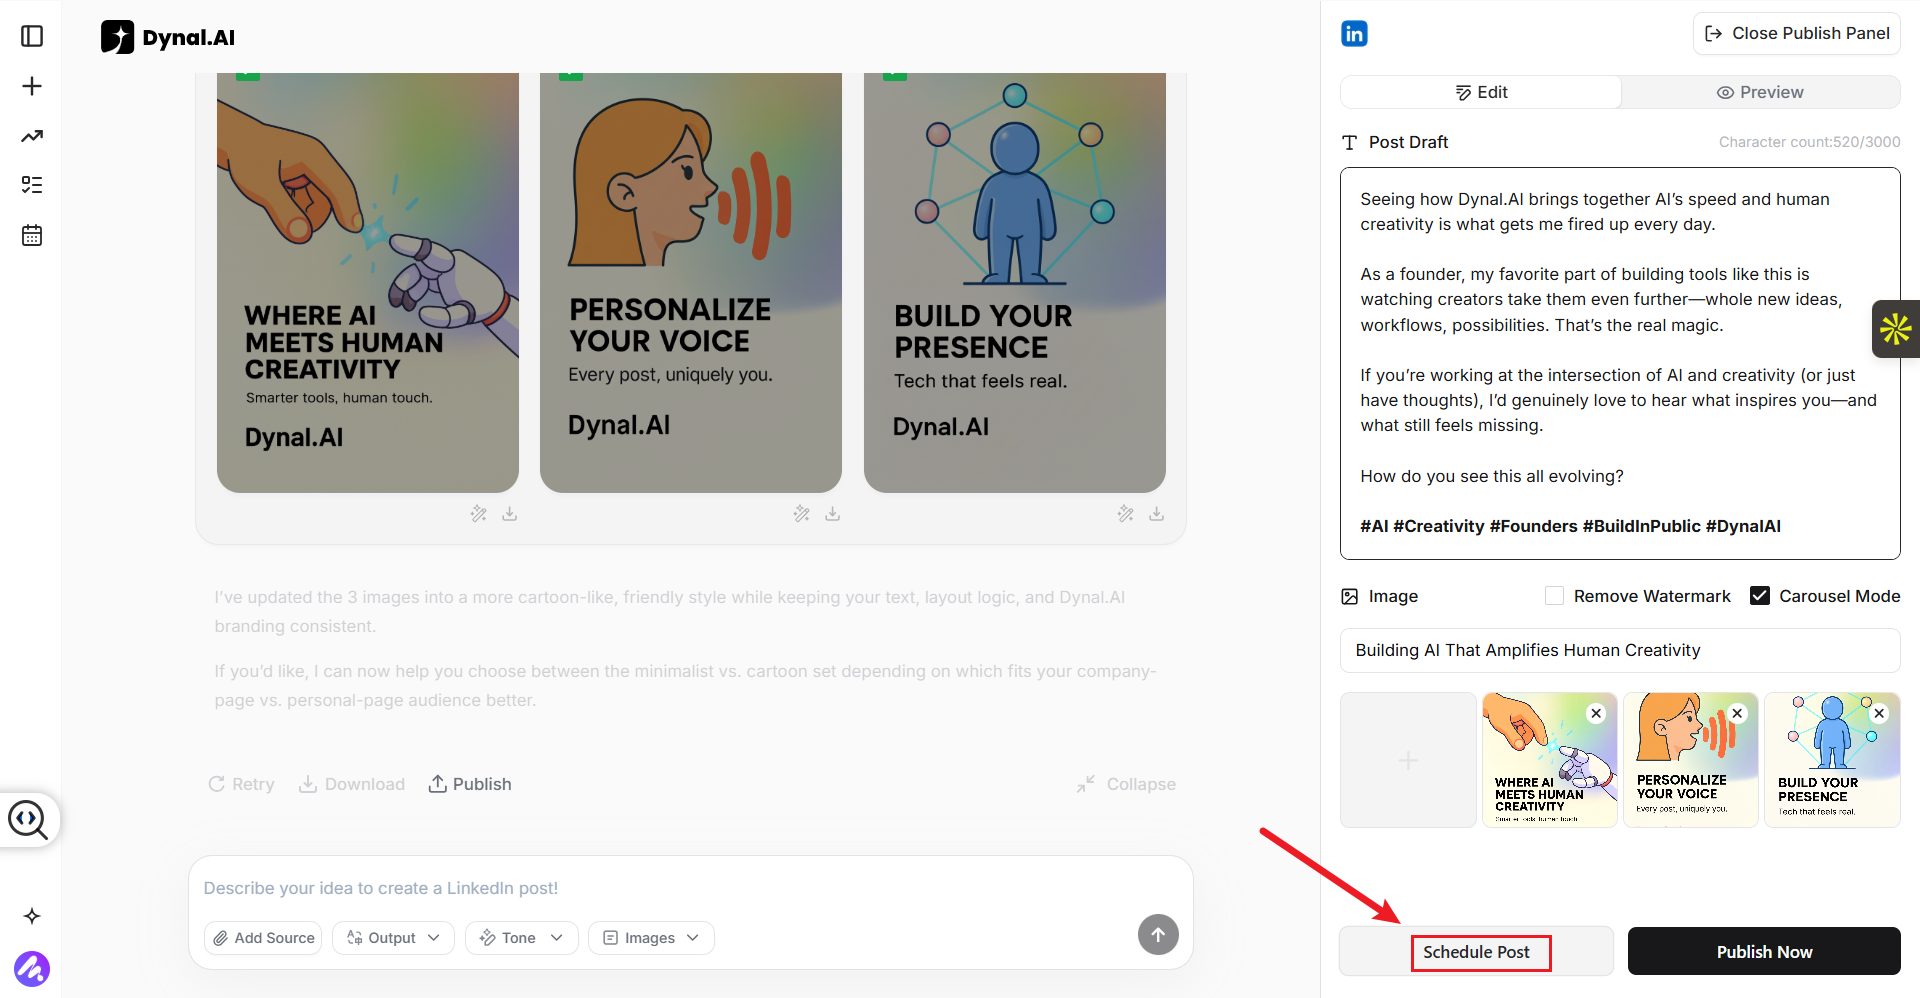Screen dimensions: 1920x998
Task: Open the Personalize Your Voice image card
Action: 691,282
